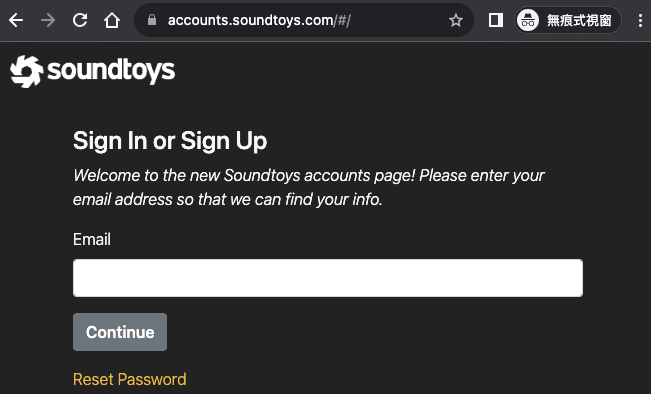Open the browser home page icon
The height and width of the screenshot is (394, 651).
pyautogui.click(x=112, y=20)
